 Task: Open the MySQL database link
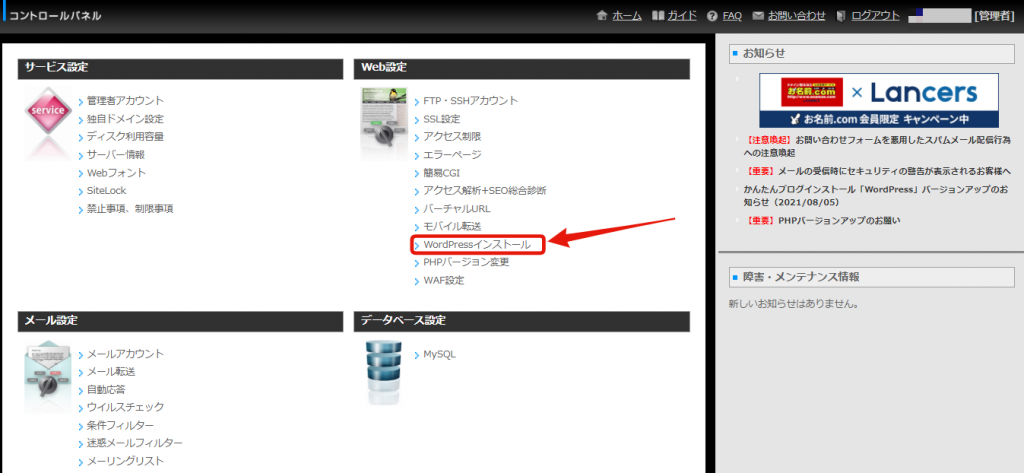click(x=439, y=354)
